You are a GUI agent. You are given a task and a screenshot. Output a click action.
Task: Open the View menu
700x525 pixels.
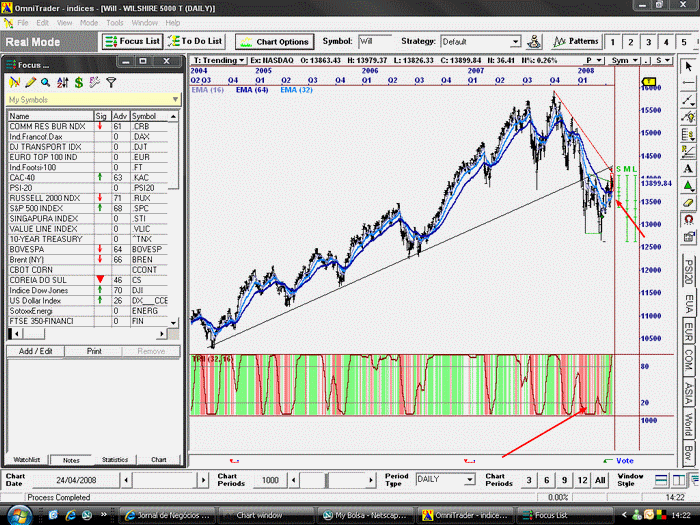[64, 23]
